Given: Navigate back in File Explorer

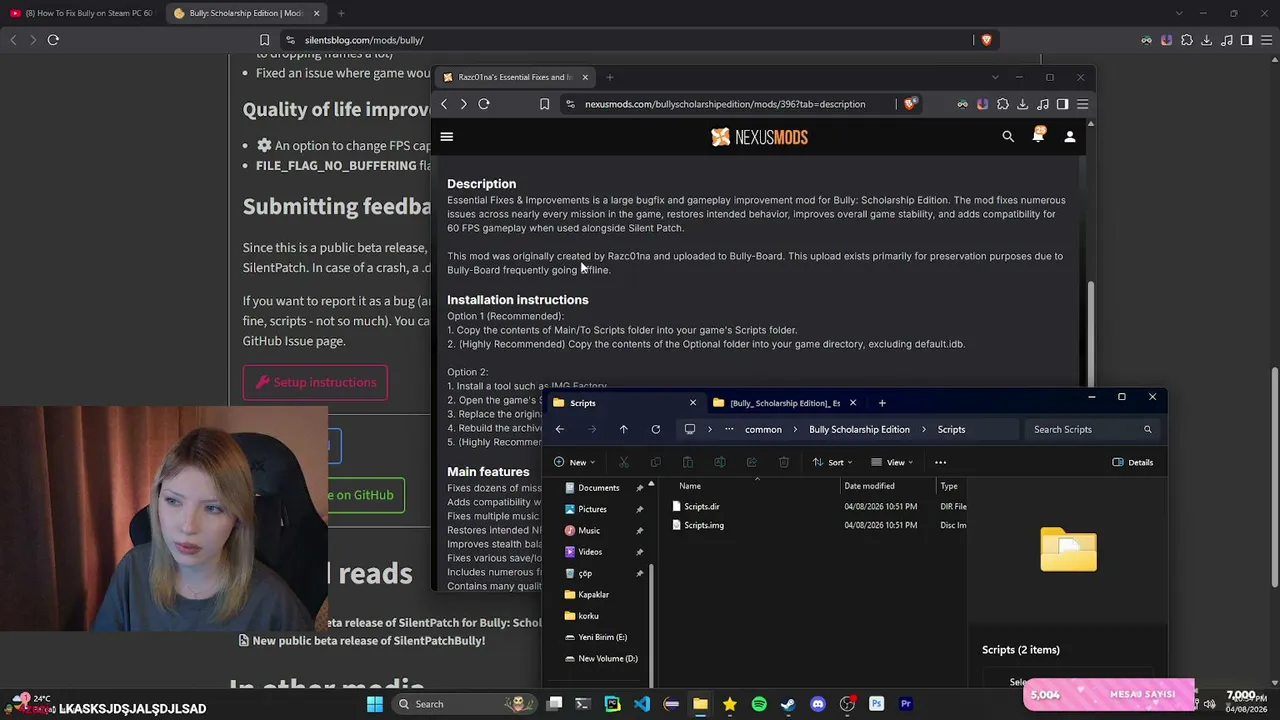Looking at the screenshot, I should point(560,429).
